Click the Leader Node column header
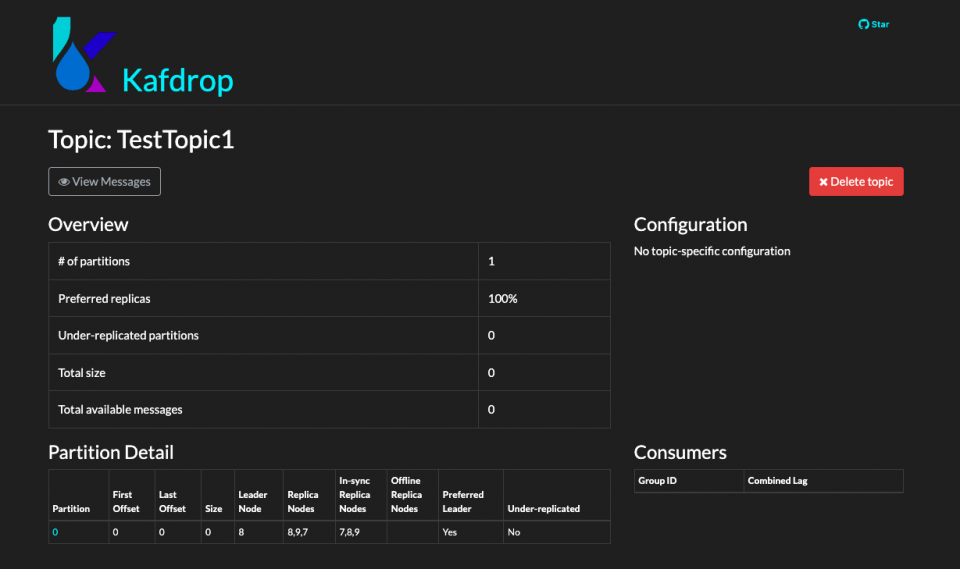Screen dimensions: 960x569 (x=252, y=501)
